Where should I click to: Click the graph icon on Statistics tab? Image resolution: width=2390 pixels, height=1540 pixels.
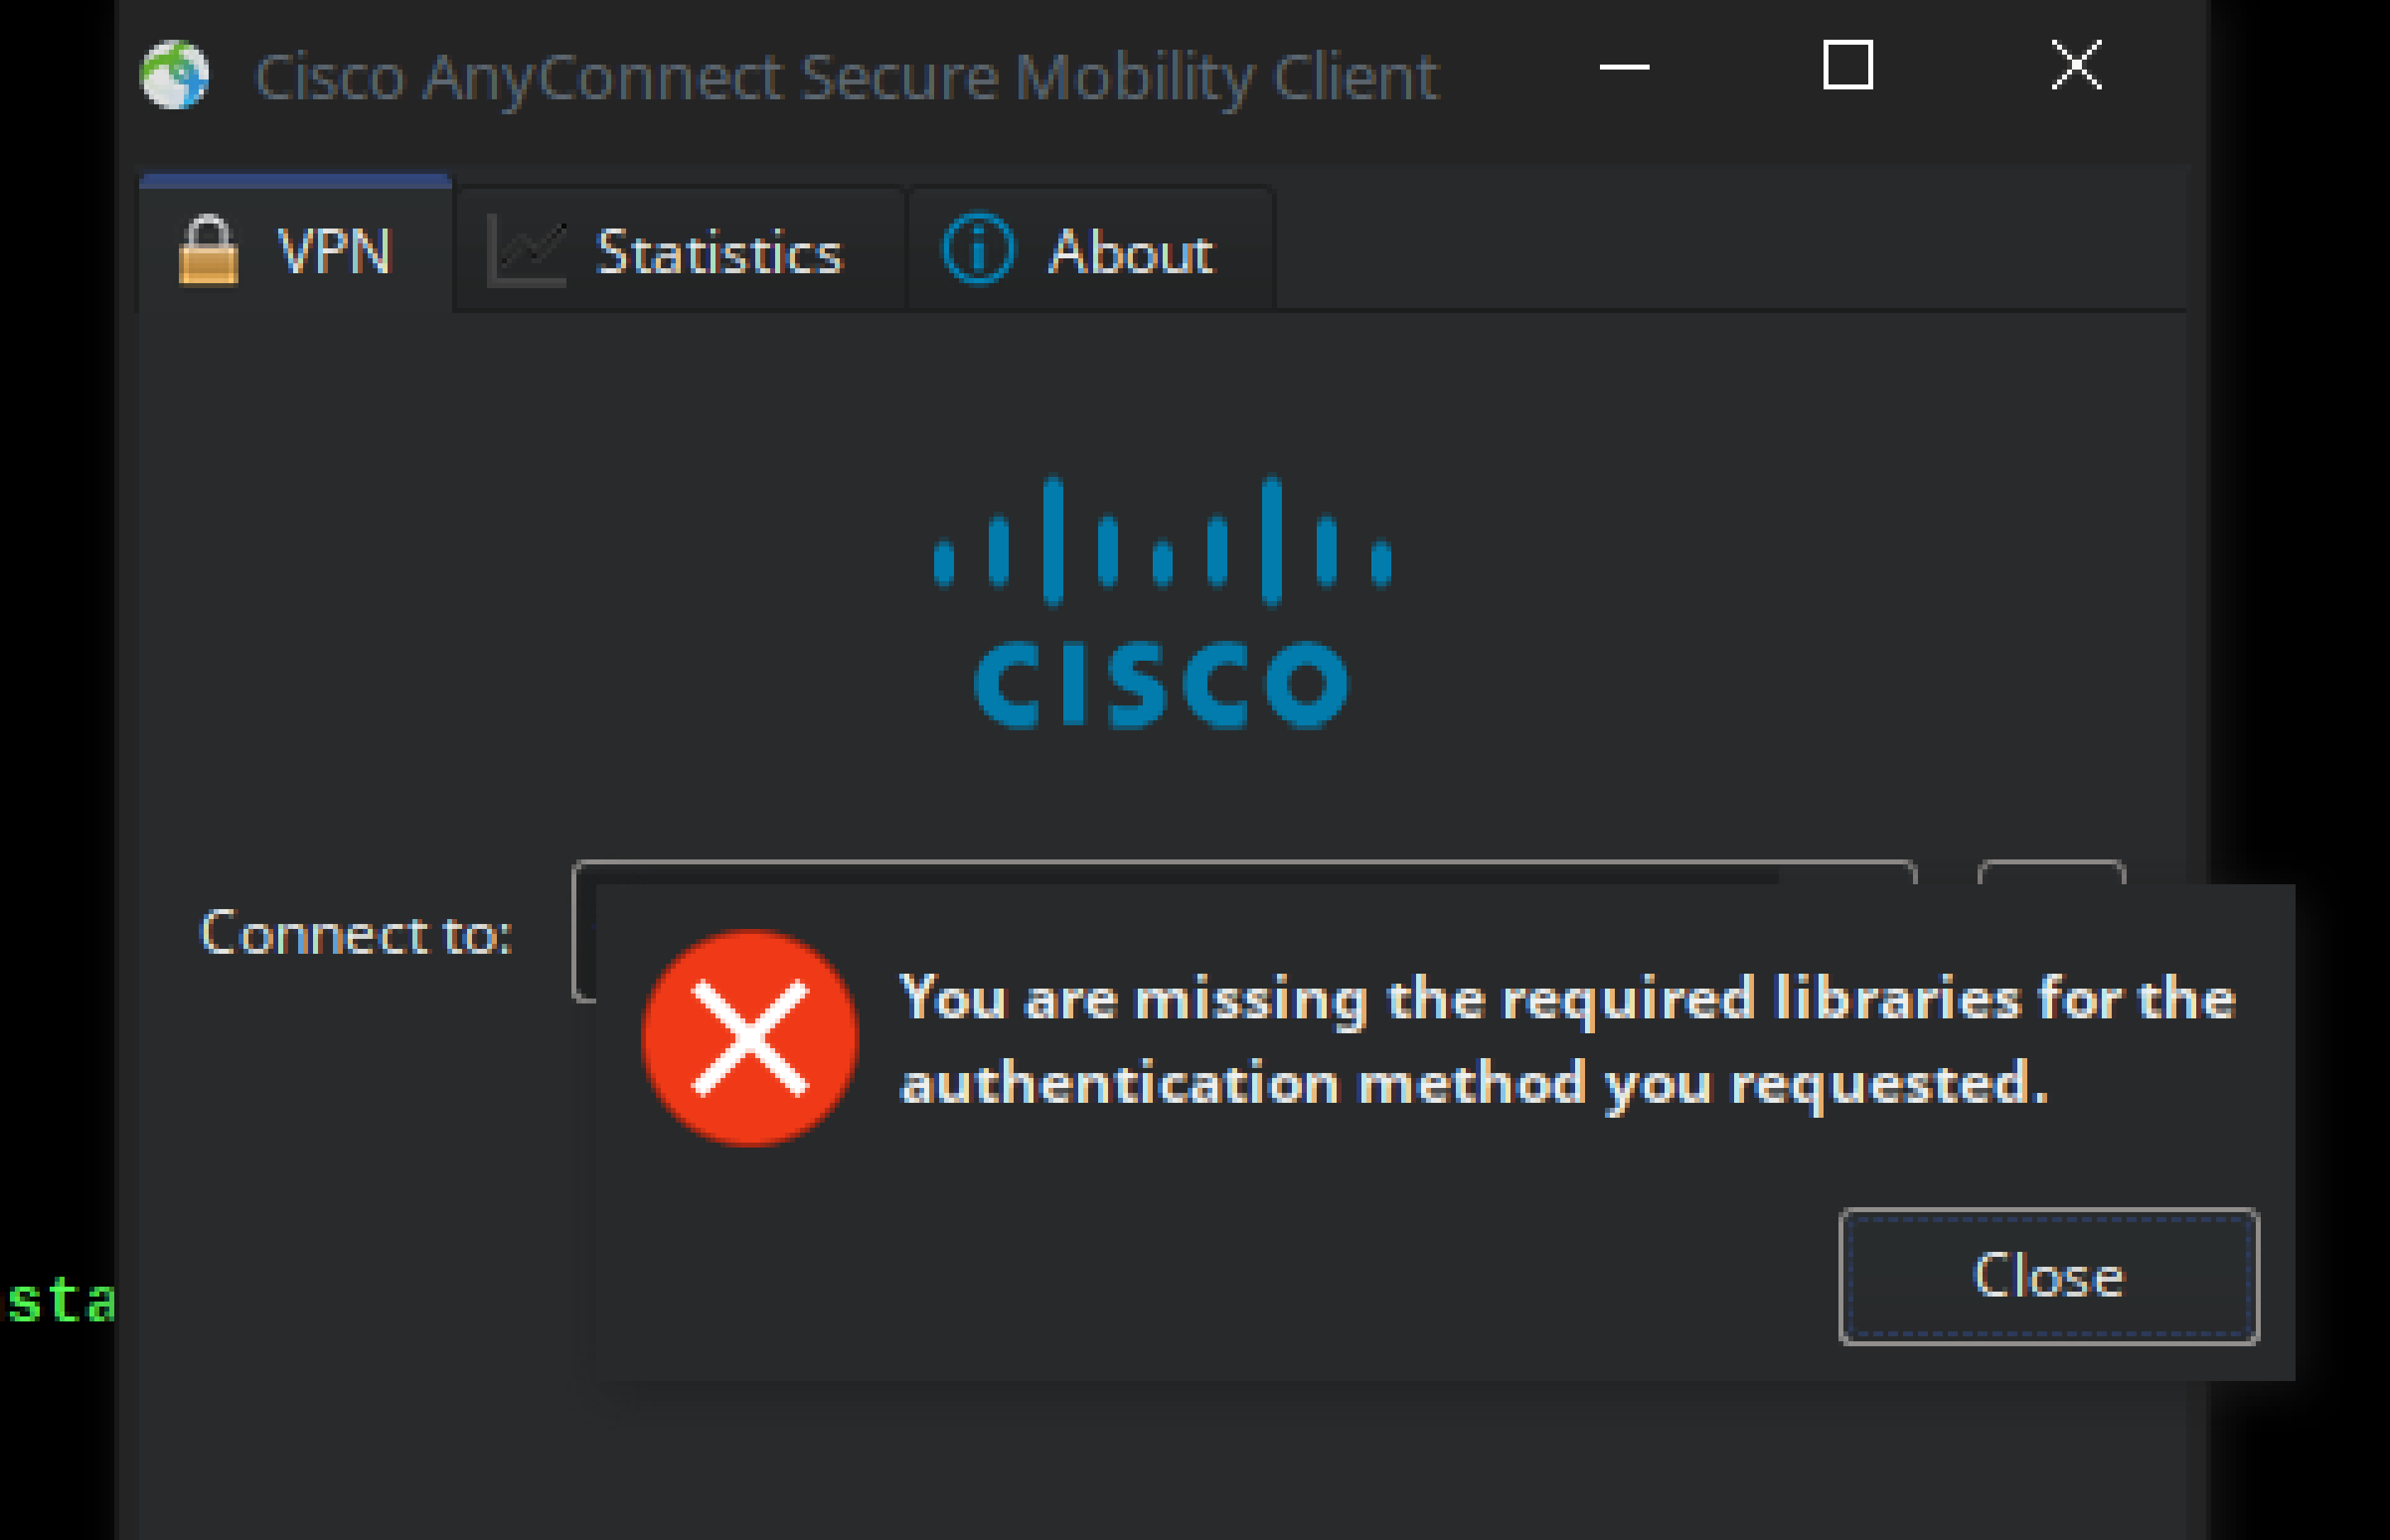pyautogui.click(x=526, y=252)
